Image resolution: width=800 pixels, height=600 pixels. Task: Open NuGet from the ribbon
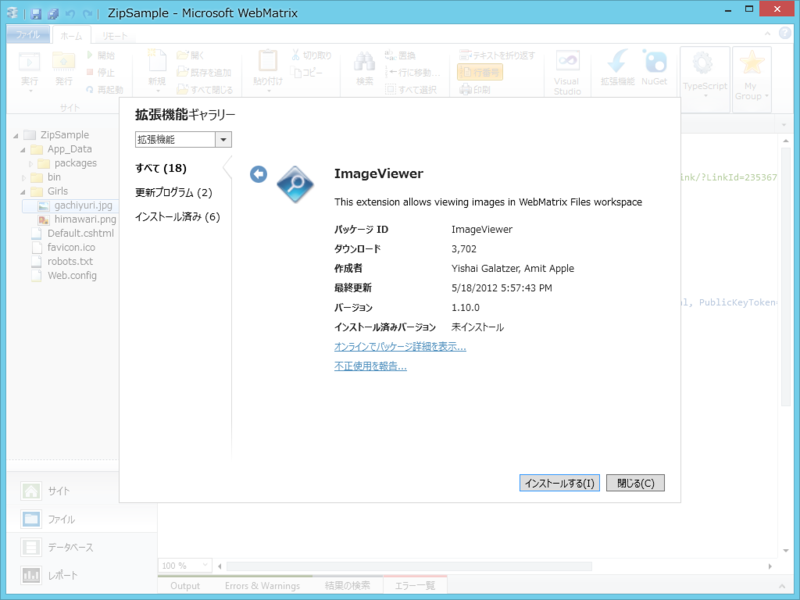[x=654, y=67]
